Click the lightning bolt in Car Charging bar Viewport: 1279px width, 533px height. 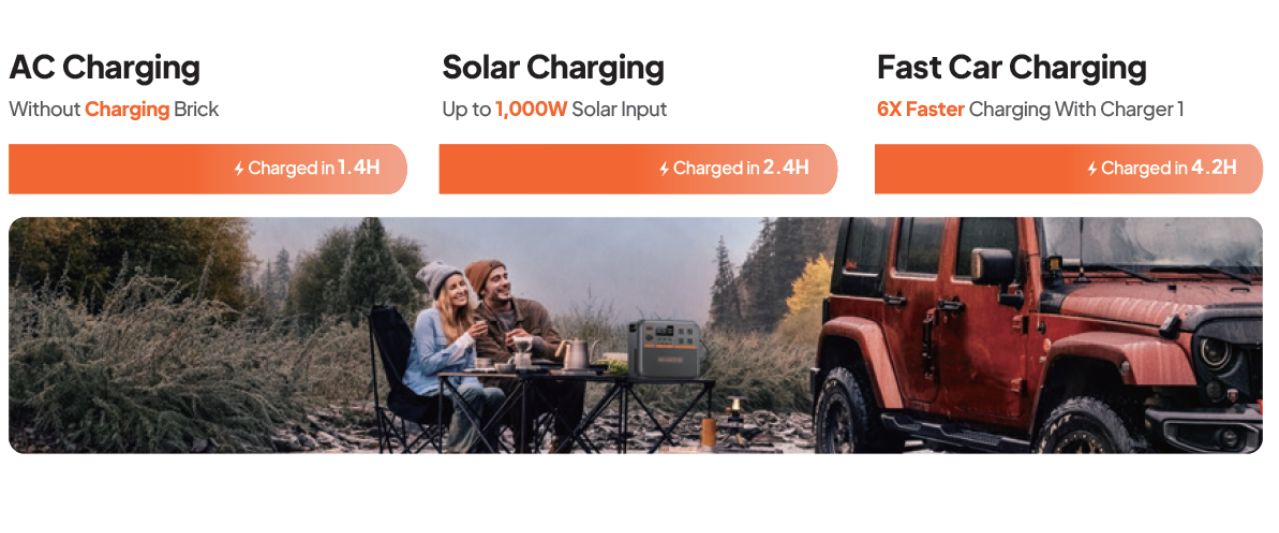(x=1092, y=169)
